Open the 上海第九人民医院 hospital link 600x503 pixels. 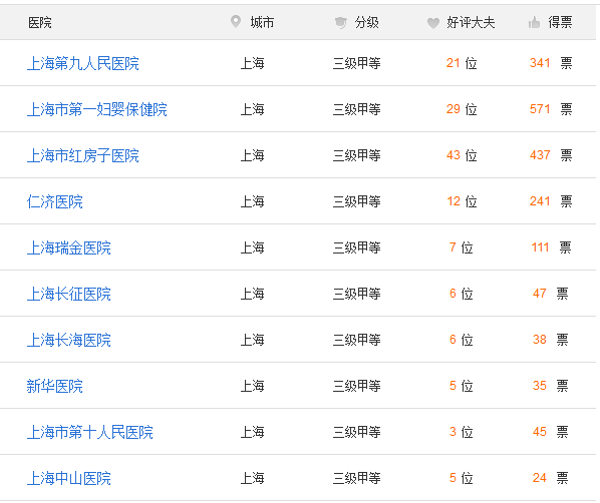click(83, 63)
